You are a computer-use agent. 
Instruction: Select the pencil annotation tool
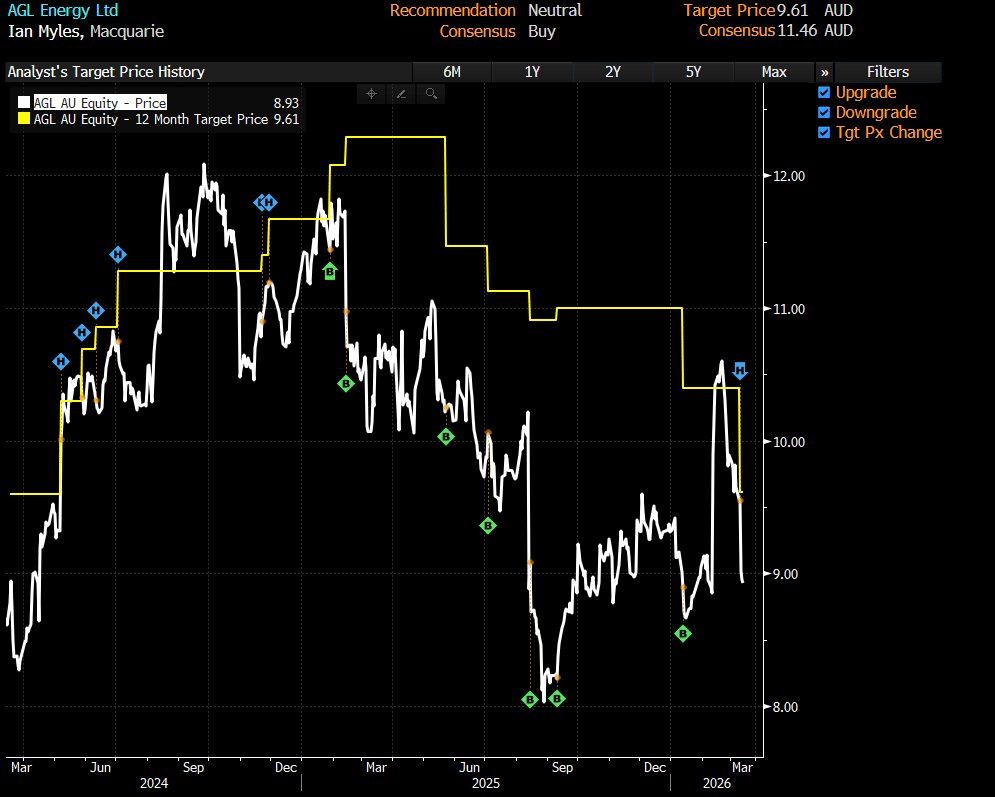coord(401,94)
